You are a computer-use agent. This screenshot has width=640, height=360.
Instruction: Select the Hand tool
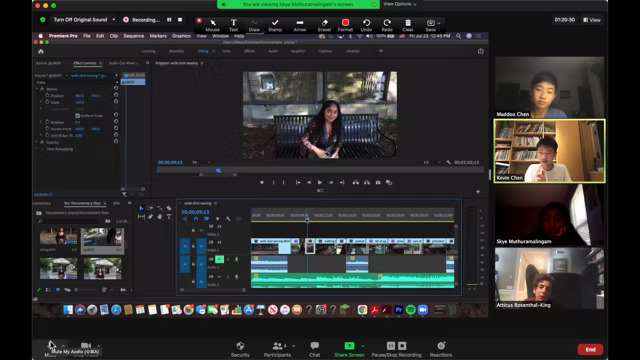(160, 217)
